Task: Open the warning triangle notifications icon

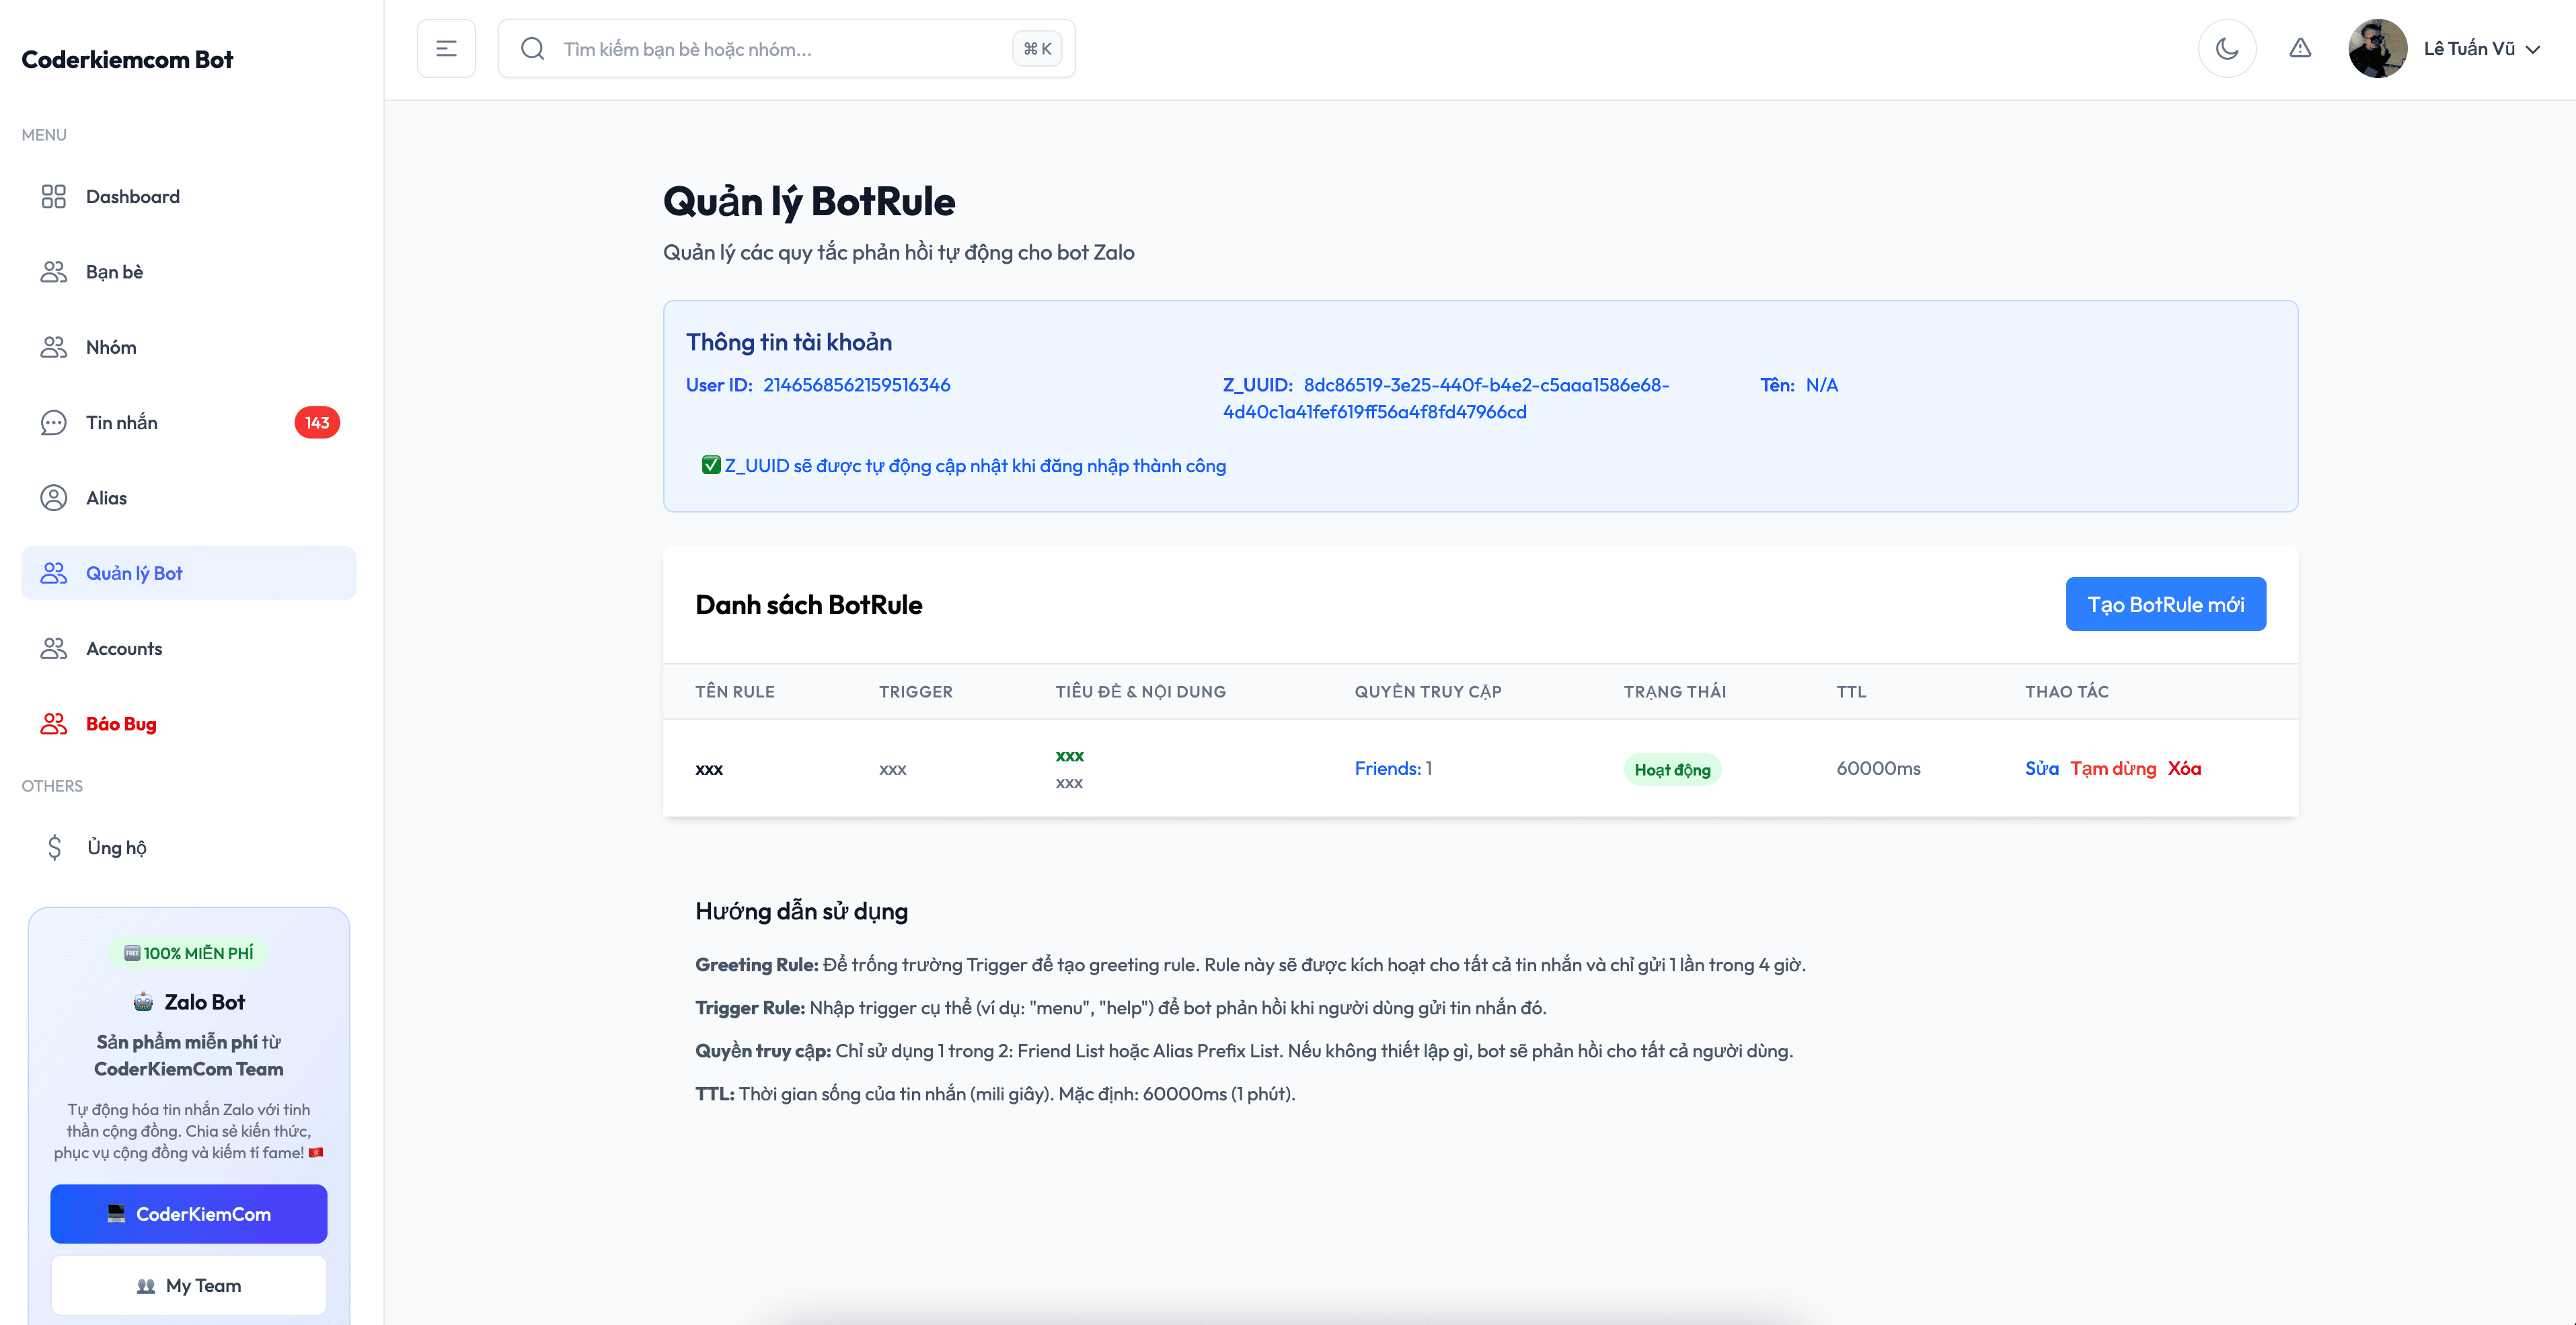Action: tap(2300, 48)
